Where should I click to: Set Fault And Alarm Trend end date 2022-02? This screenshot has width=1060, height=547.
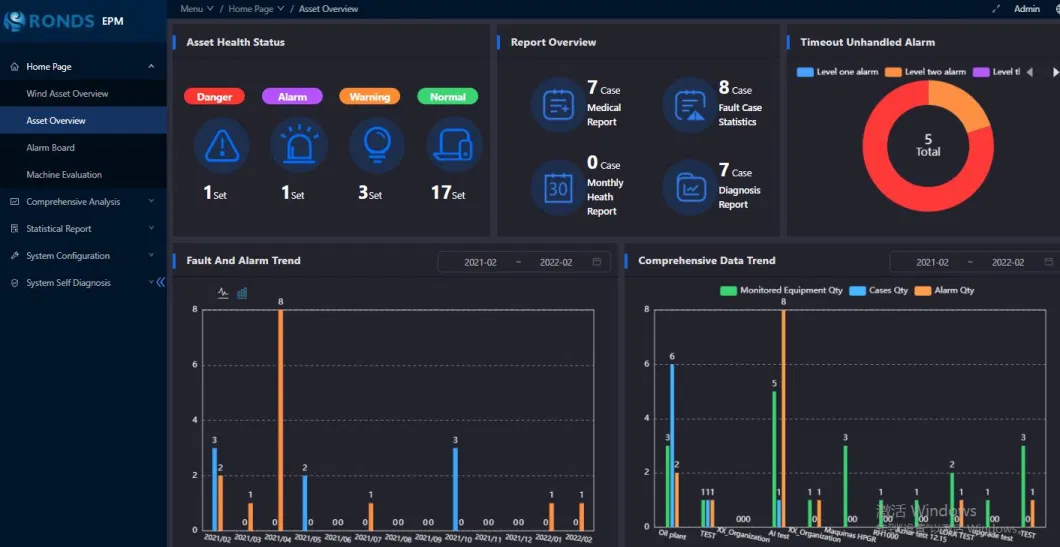[556, 262]
